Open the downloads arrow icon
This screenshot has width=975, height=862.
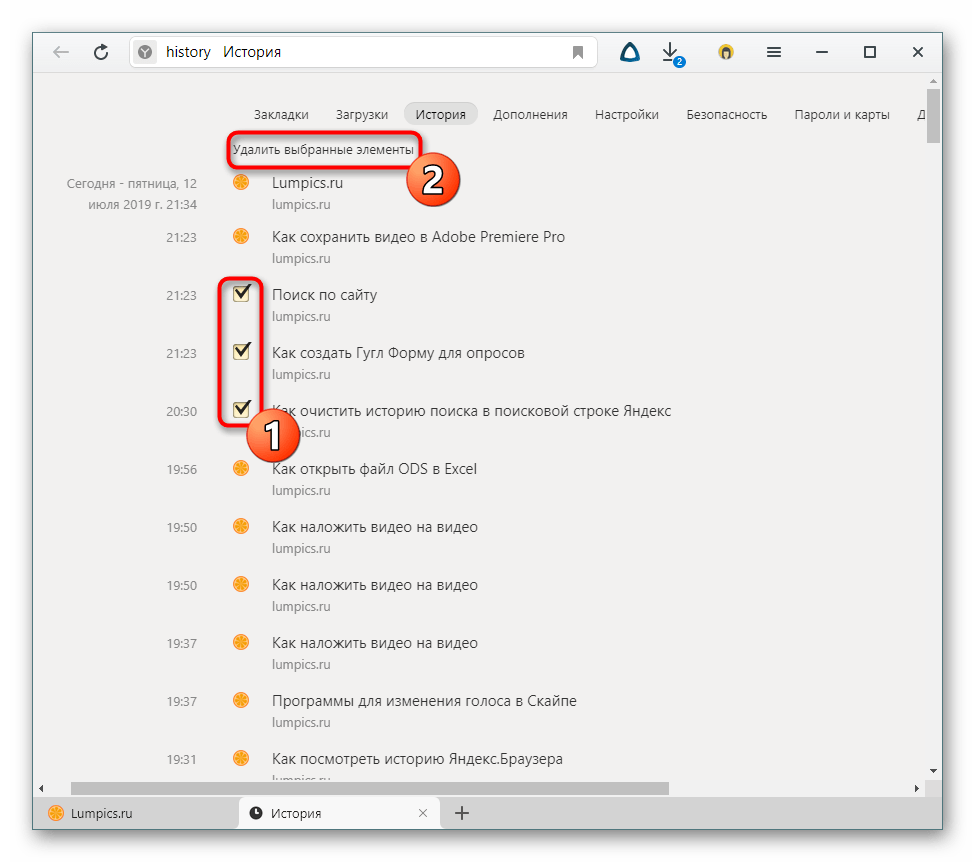pos(671,52)
